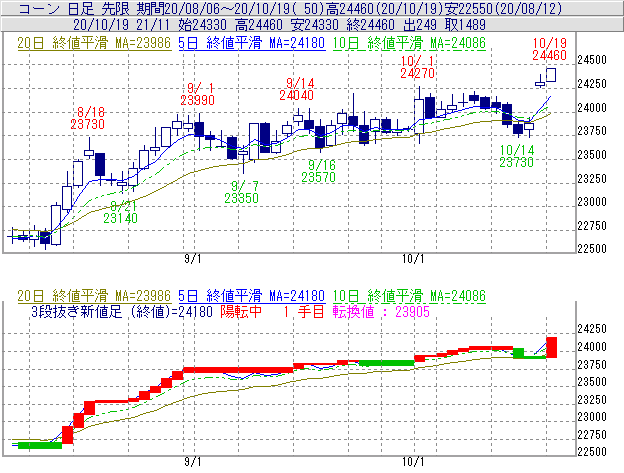Select the 8/21 23140 low label
Screen dimensions: 624x473
[x=121, y=212]
